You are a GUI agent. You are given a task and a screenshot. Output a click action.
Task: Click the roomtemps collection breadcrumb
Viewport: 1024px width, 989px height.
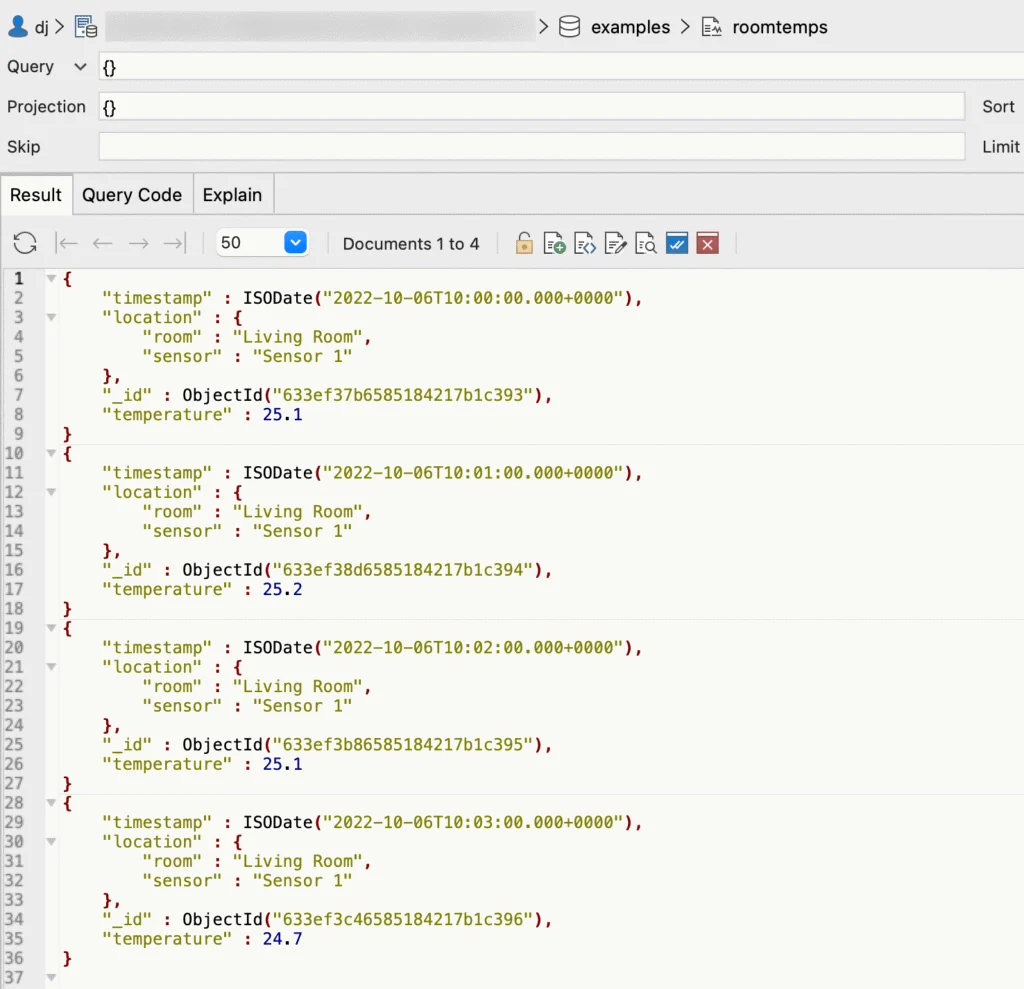click(780, 27)
